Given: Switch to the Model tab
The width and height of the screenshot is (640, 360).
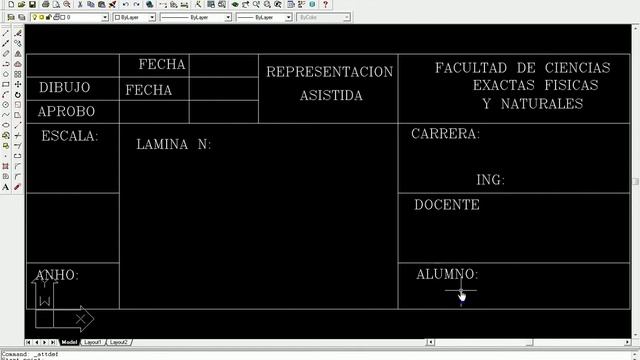Looking at the screenshot, I should pos(69,342).
